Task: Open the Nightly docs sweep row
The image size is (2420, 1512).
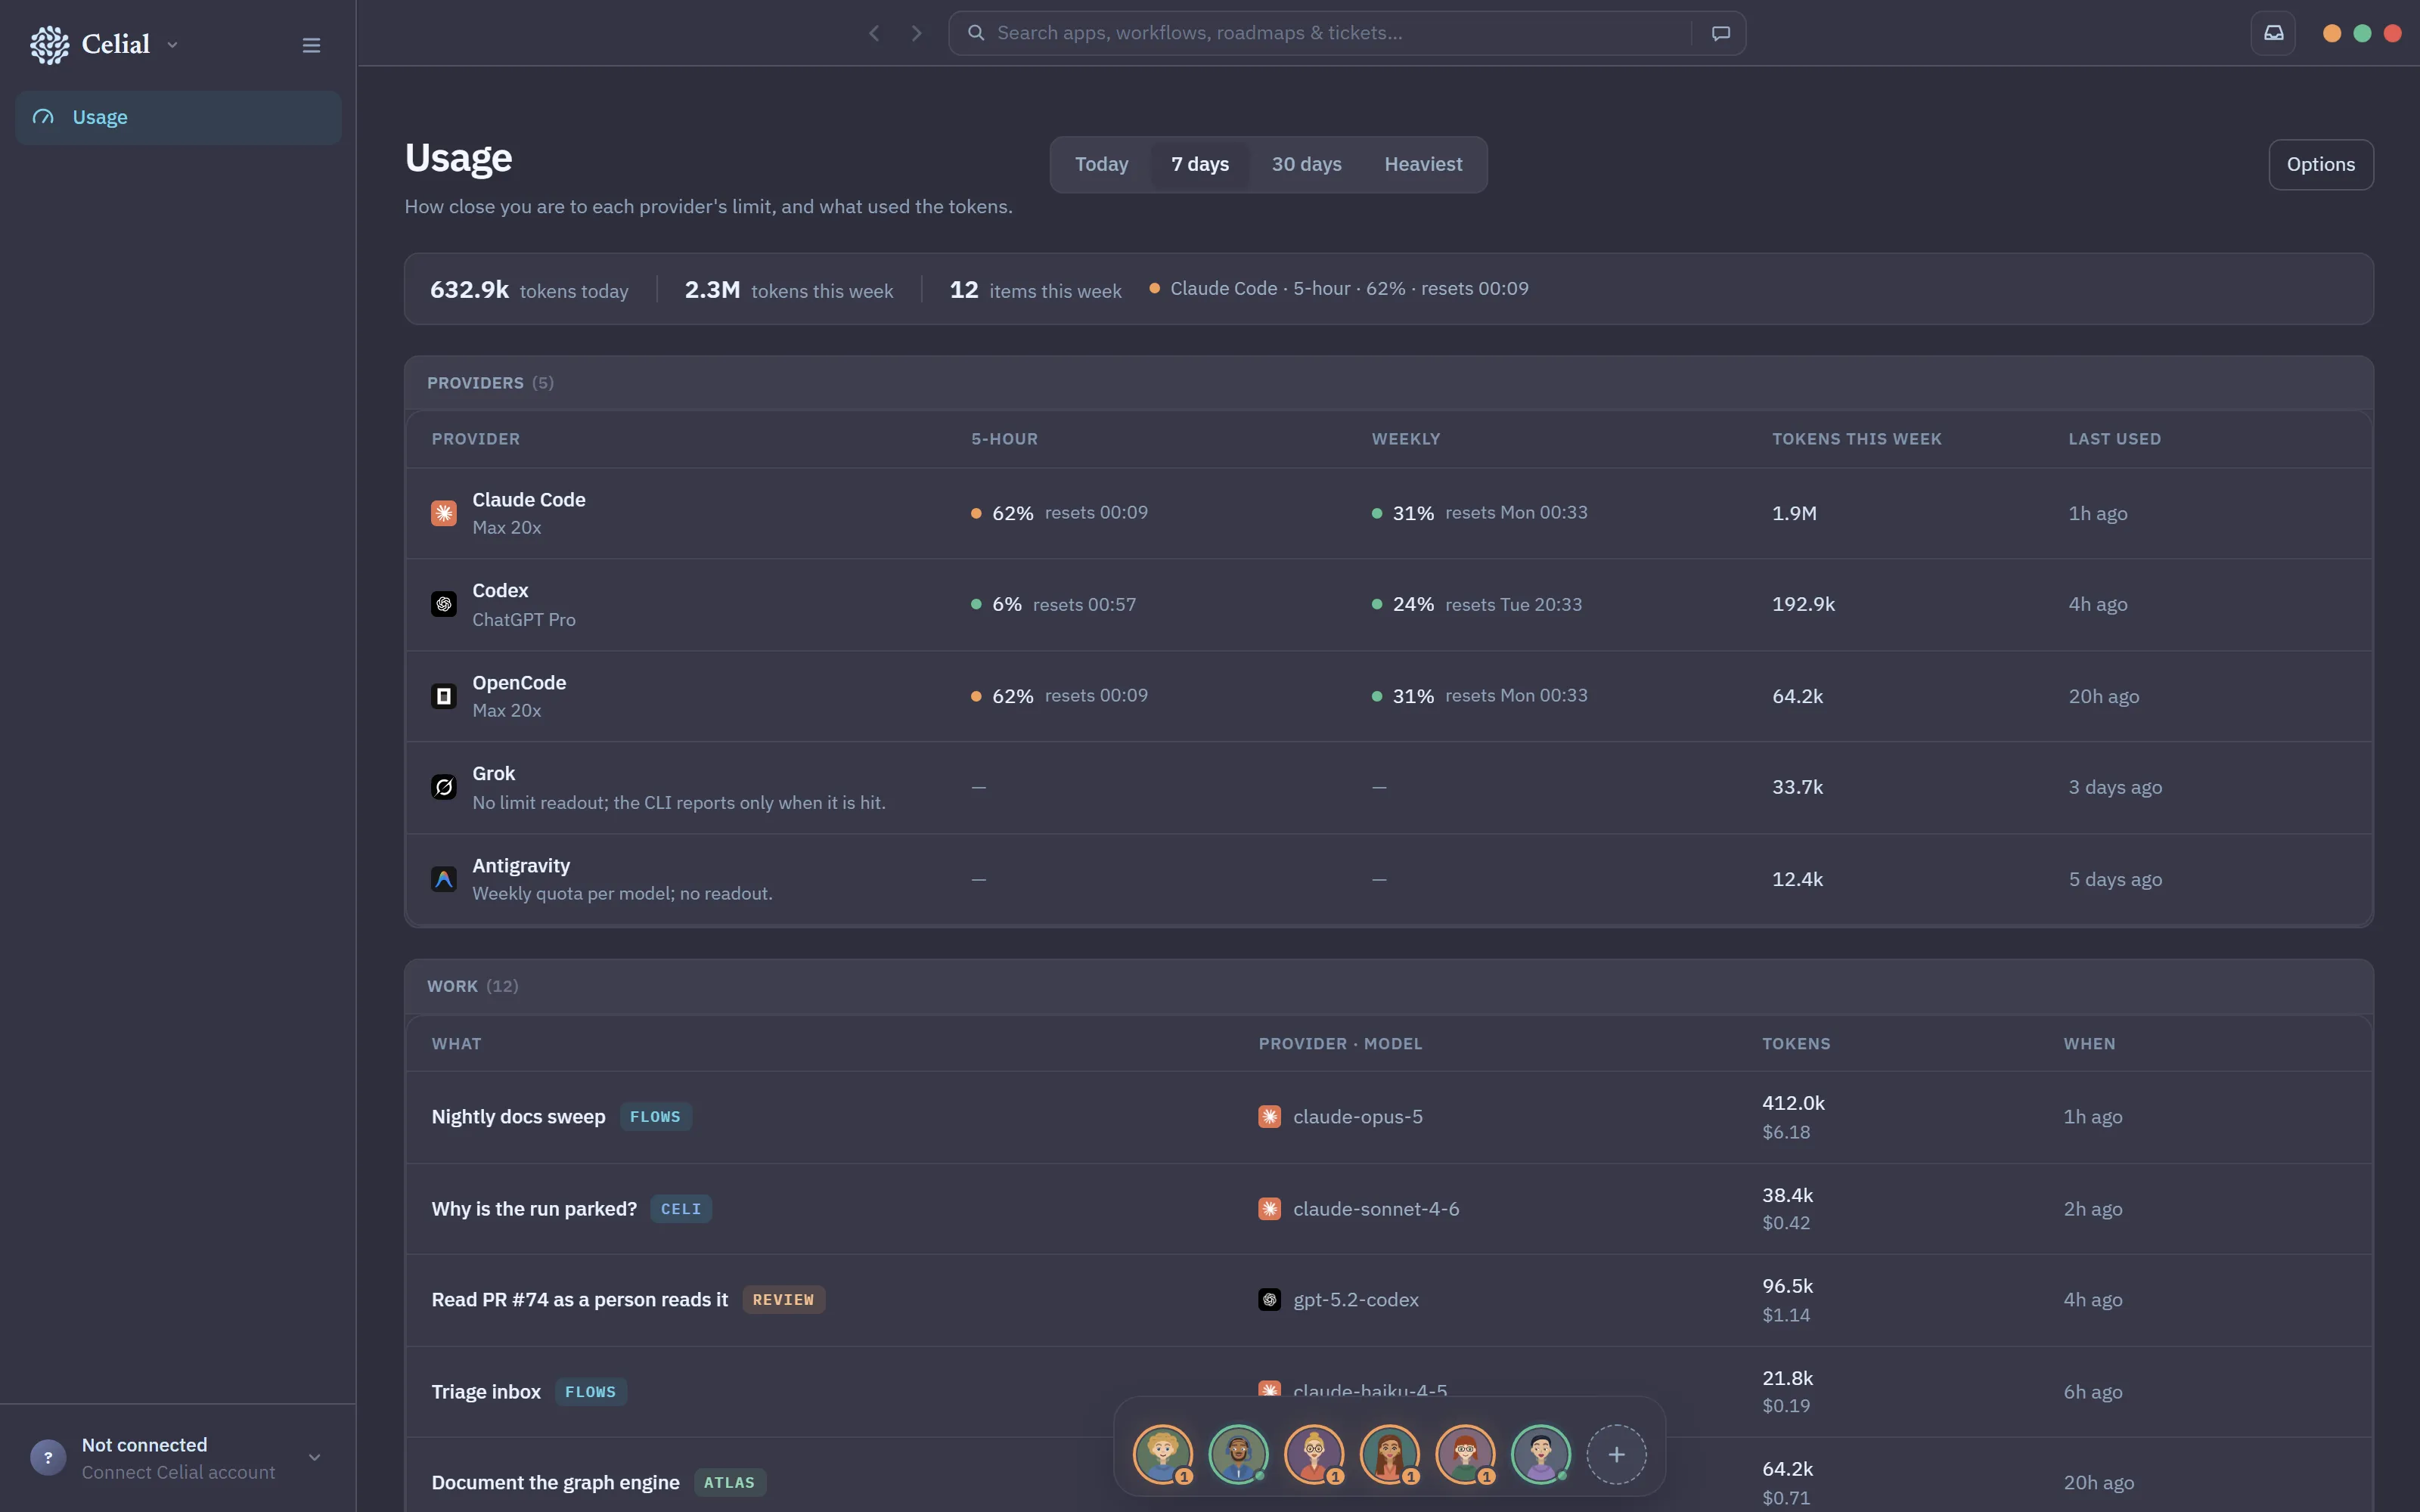Action: coord(1388,1117)
